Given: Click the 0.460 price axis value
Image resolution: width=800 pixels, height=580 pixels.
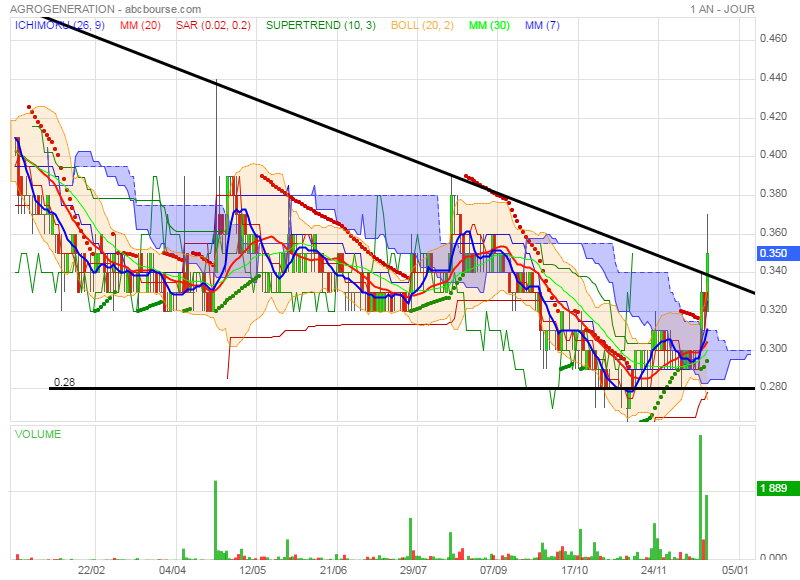Looking at the screenshot, I should [773, 39].
